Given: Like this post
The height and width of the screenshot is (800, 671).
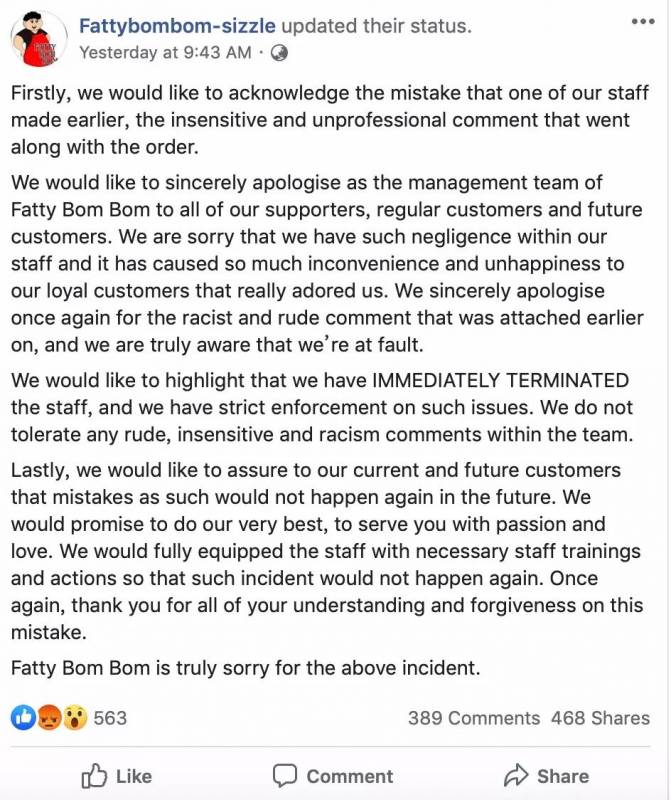Looking at the screenshot, I should click(116, 776).
